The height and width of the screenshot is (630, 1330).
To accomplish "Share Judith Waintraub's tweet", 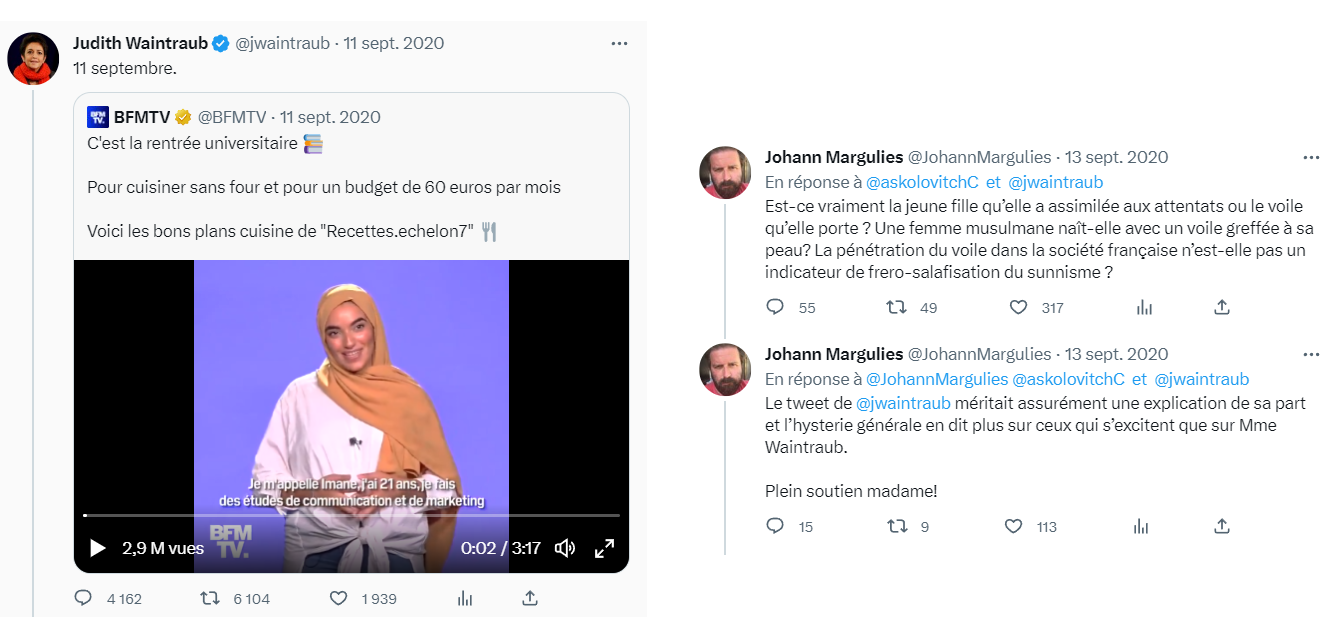I will [x=530, y=598].
